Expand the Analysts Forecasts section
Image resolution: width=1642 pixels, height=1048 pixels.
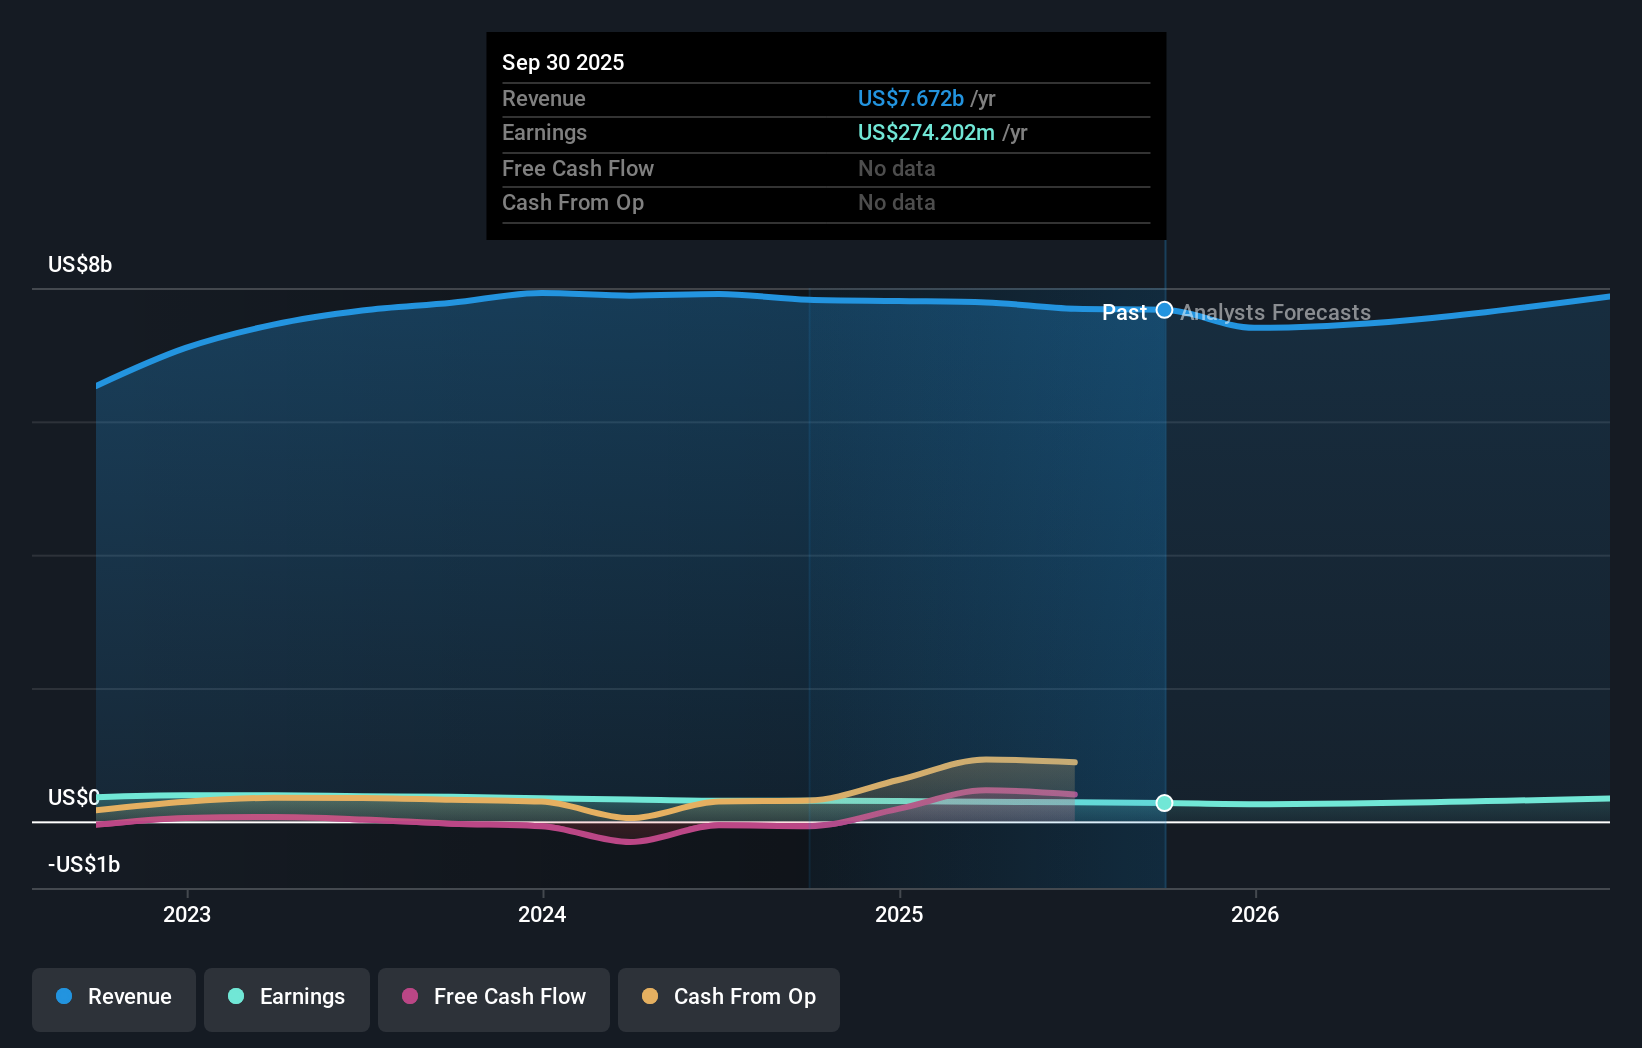[x=1275, y=312]
